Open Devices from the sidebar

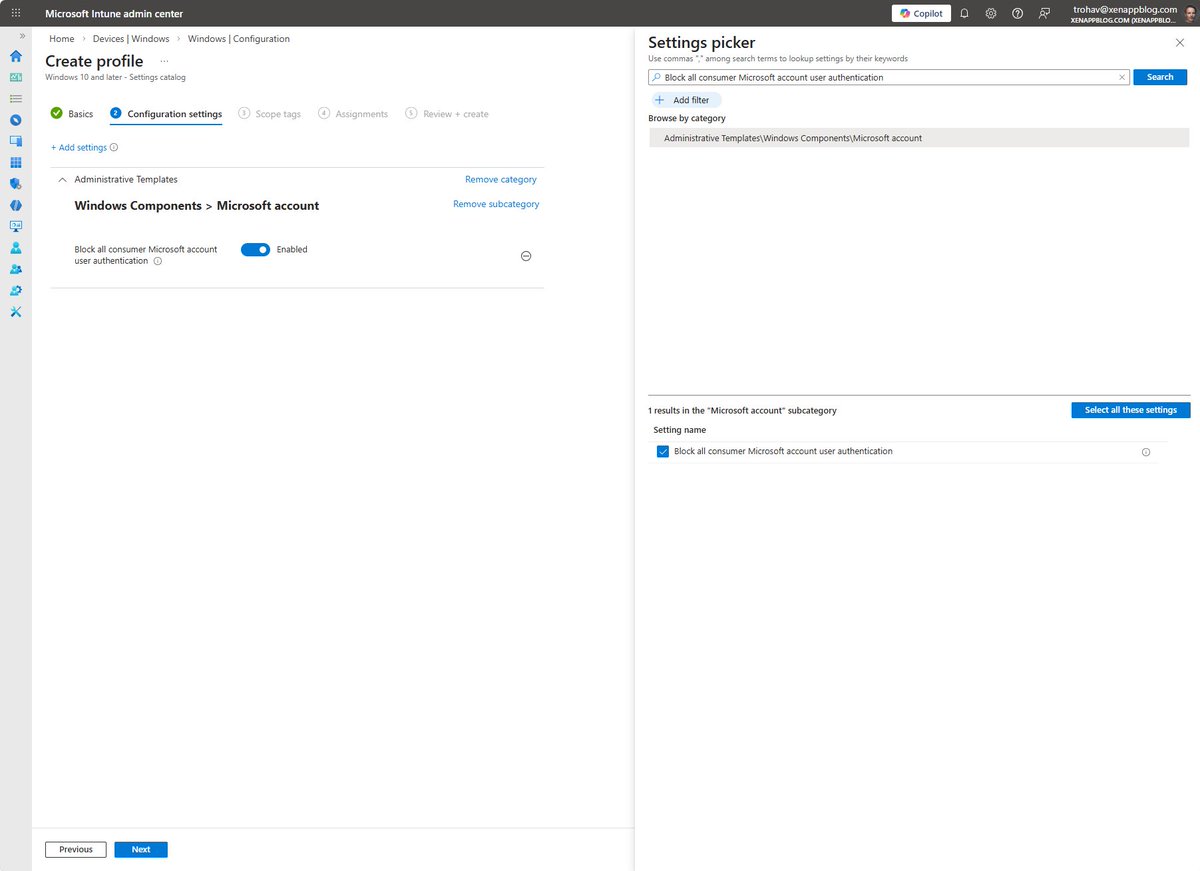[x=16, y=141]
